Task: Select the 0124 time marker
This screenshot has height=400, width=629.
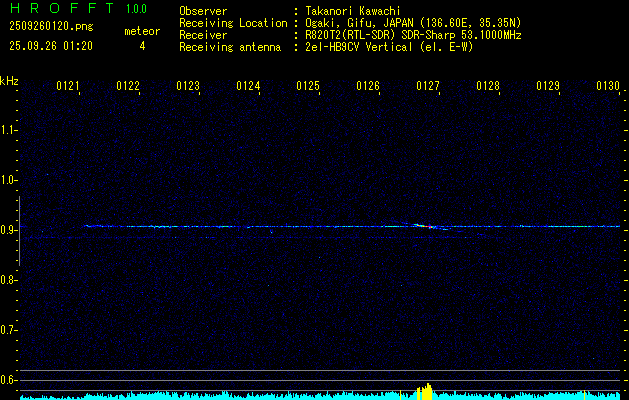Action: click(x=248, y=87)
